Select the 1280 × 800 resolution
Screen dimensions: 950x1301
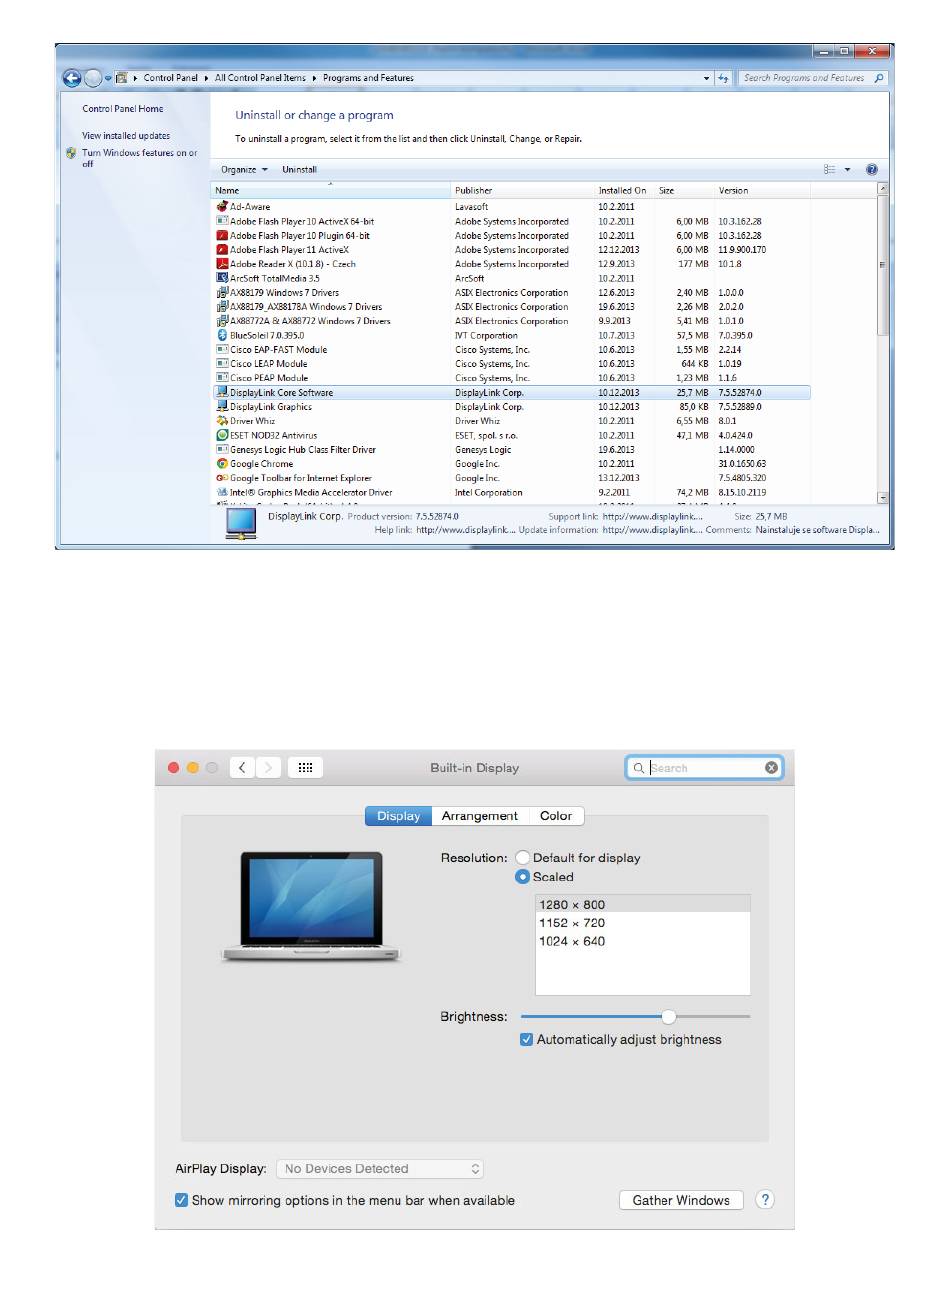tap(642, 904)
